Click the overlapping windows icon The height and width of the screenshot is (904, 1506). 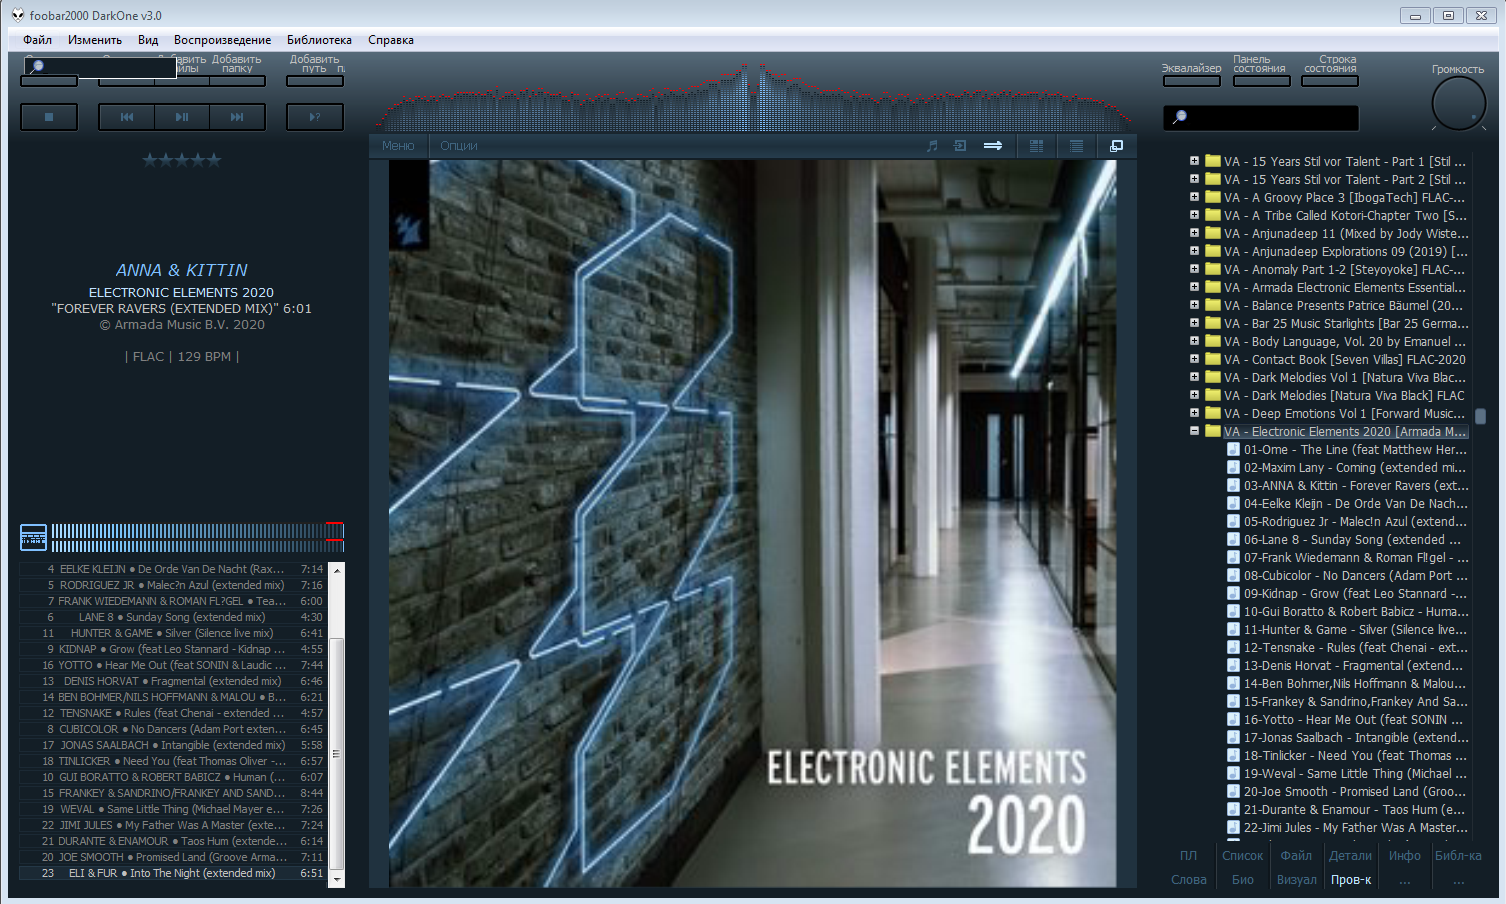(x=1116, y=146)
